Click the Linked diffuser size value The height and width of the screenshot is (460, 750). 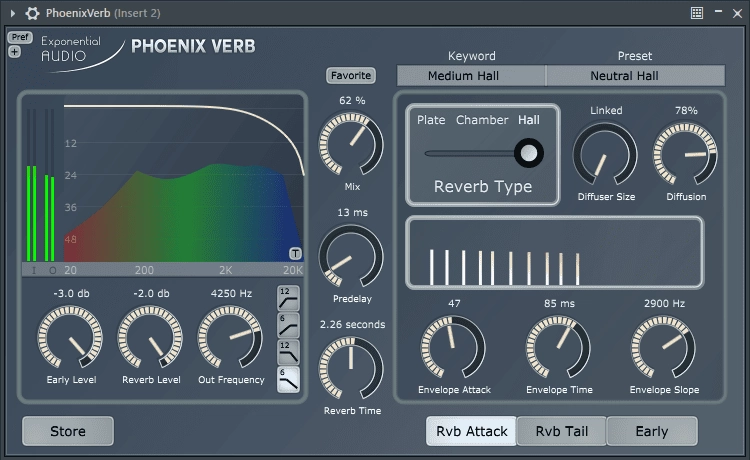606,110
